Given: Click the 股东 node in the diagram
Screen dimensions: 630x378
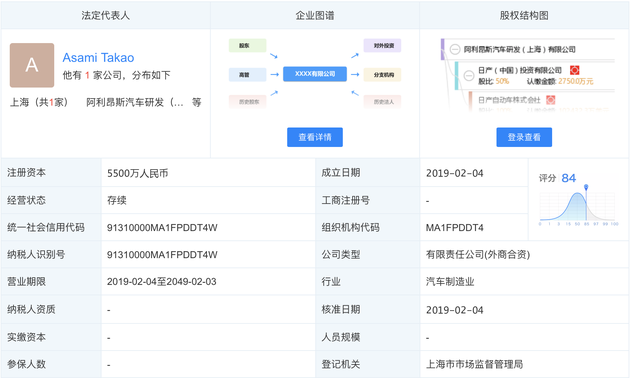Looking at the screenshot, I should pyautogui.click(x=248, y=45).
